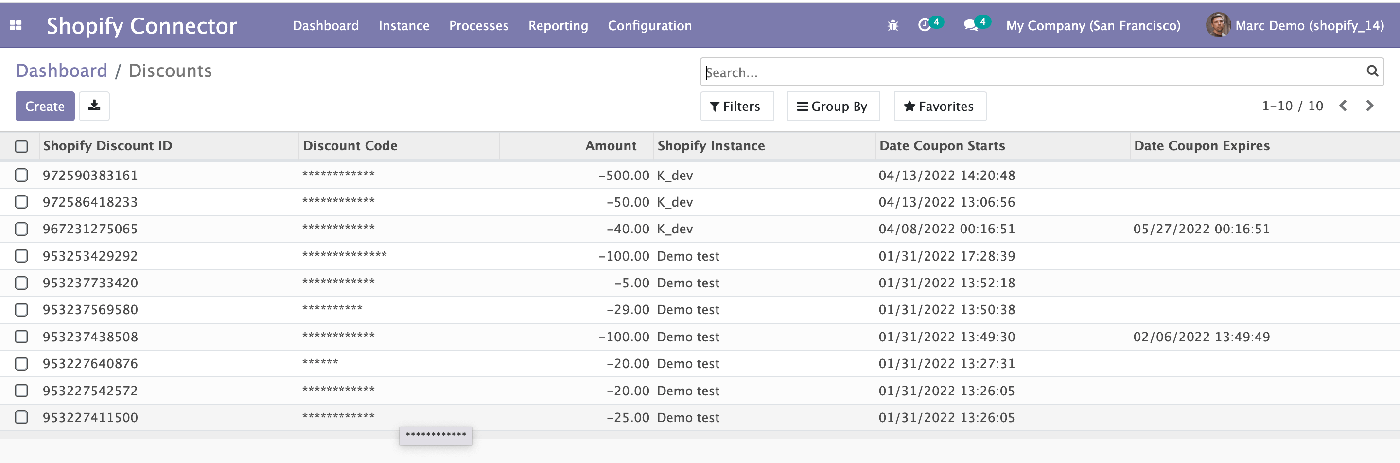Check the row 953253429292 checkbox
This screenshot has height=463, width=1400.
click(x=21, y=256)
